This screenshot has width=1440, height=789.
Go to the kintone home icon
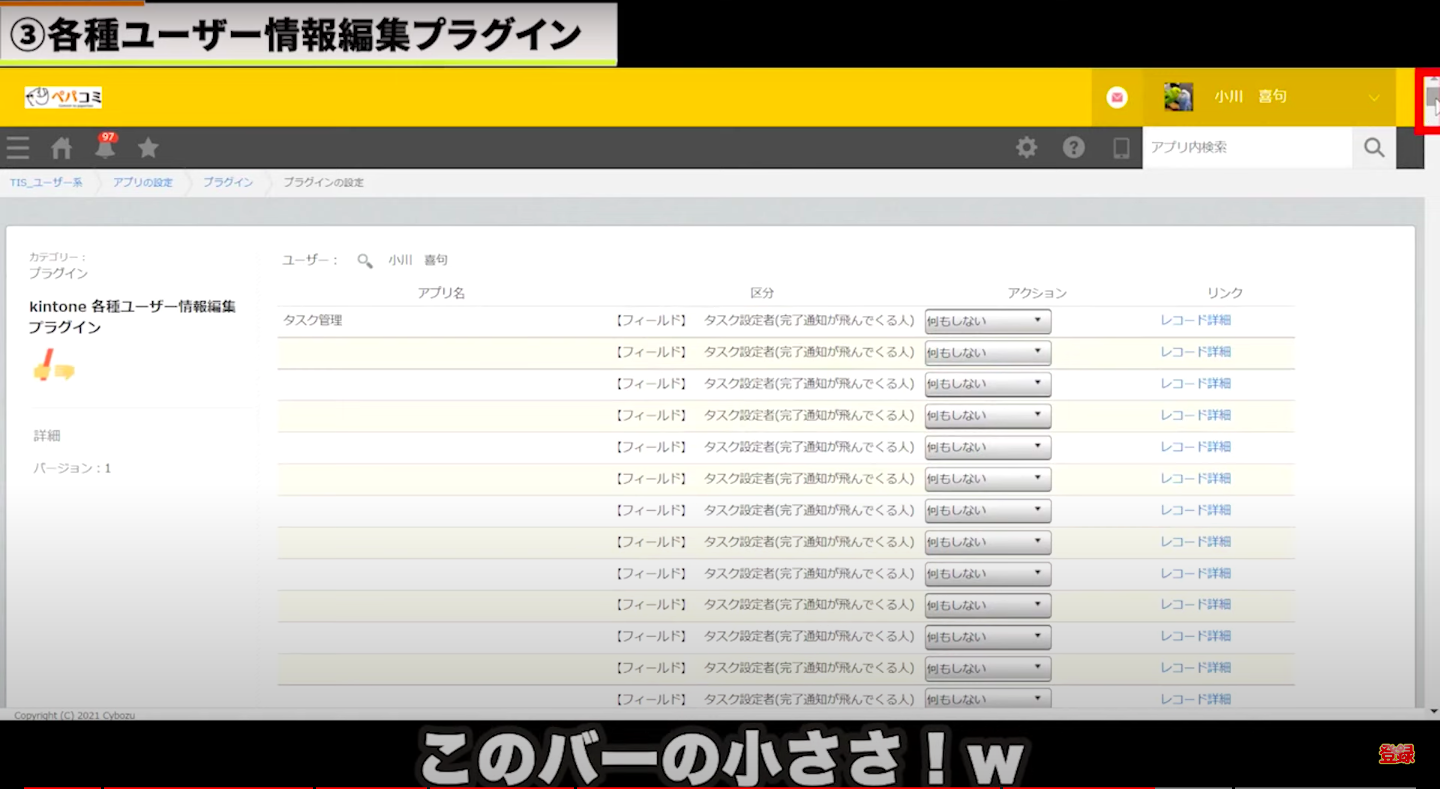62,149
